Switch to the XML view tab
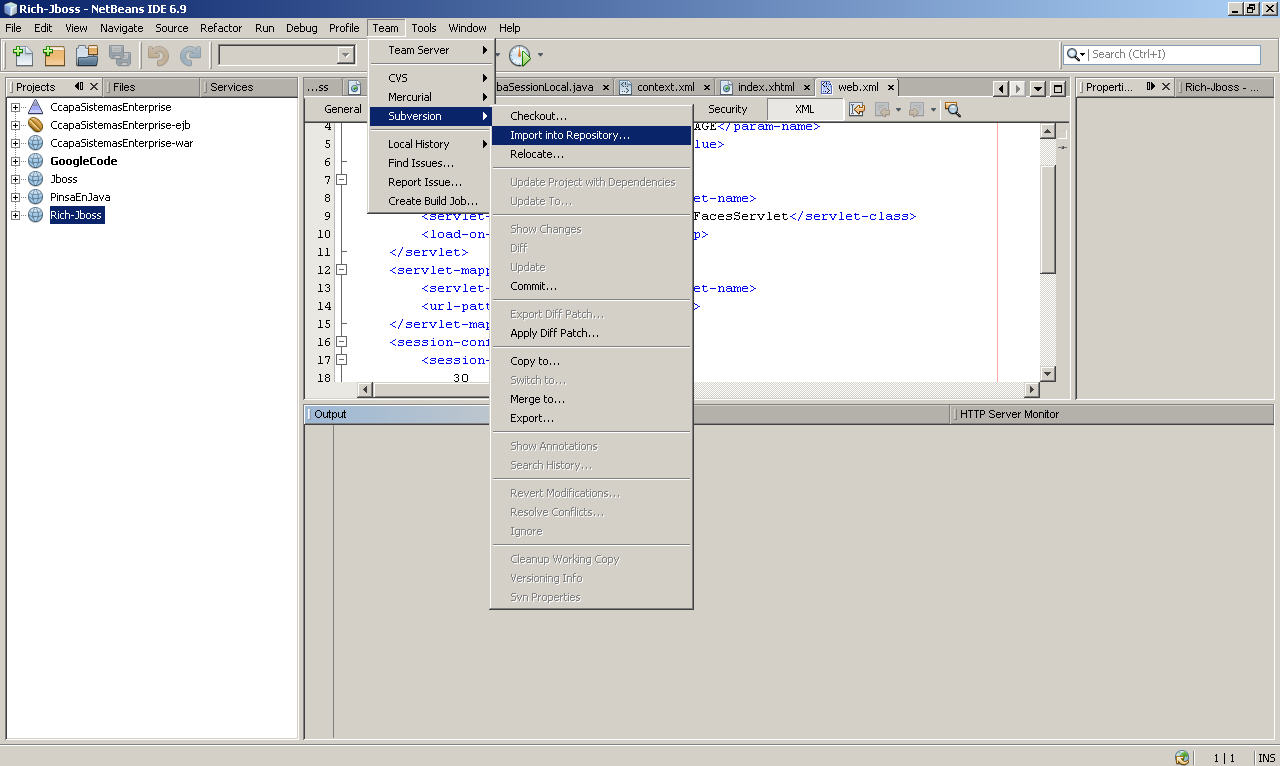This screenshot has height=766, width=1280. point(802,108)
